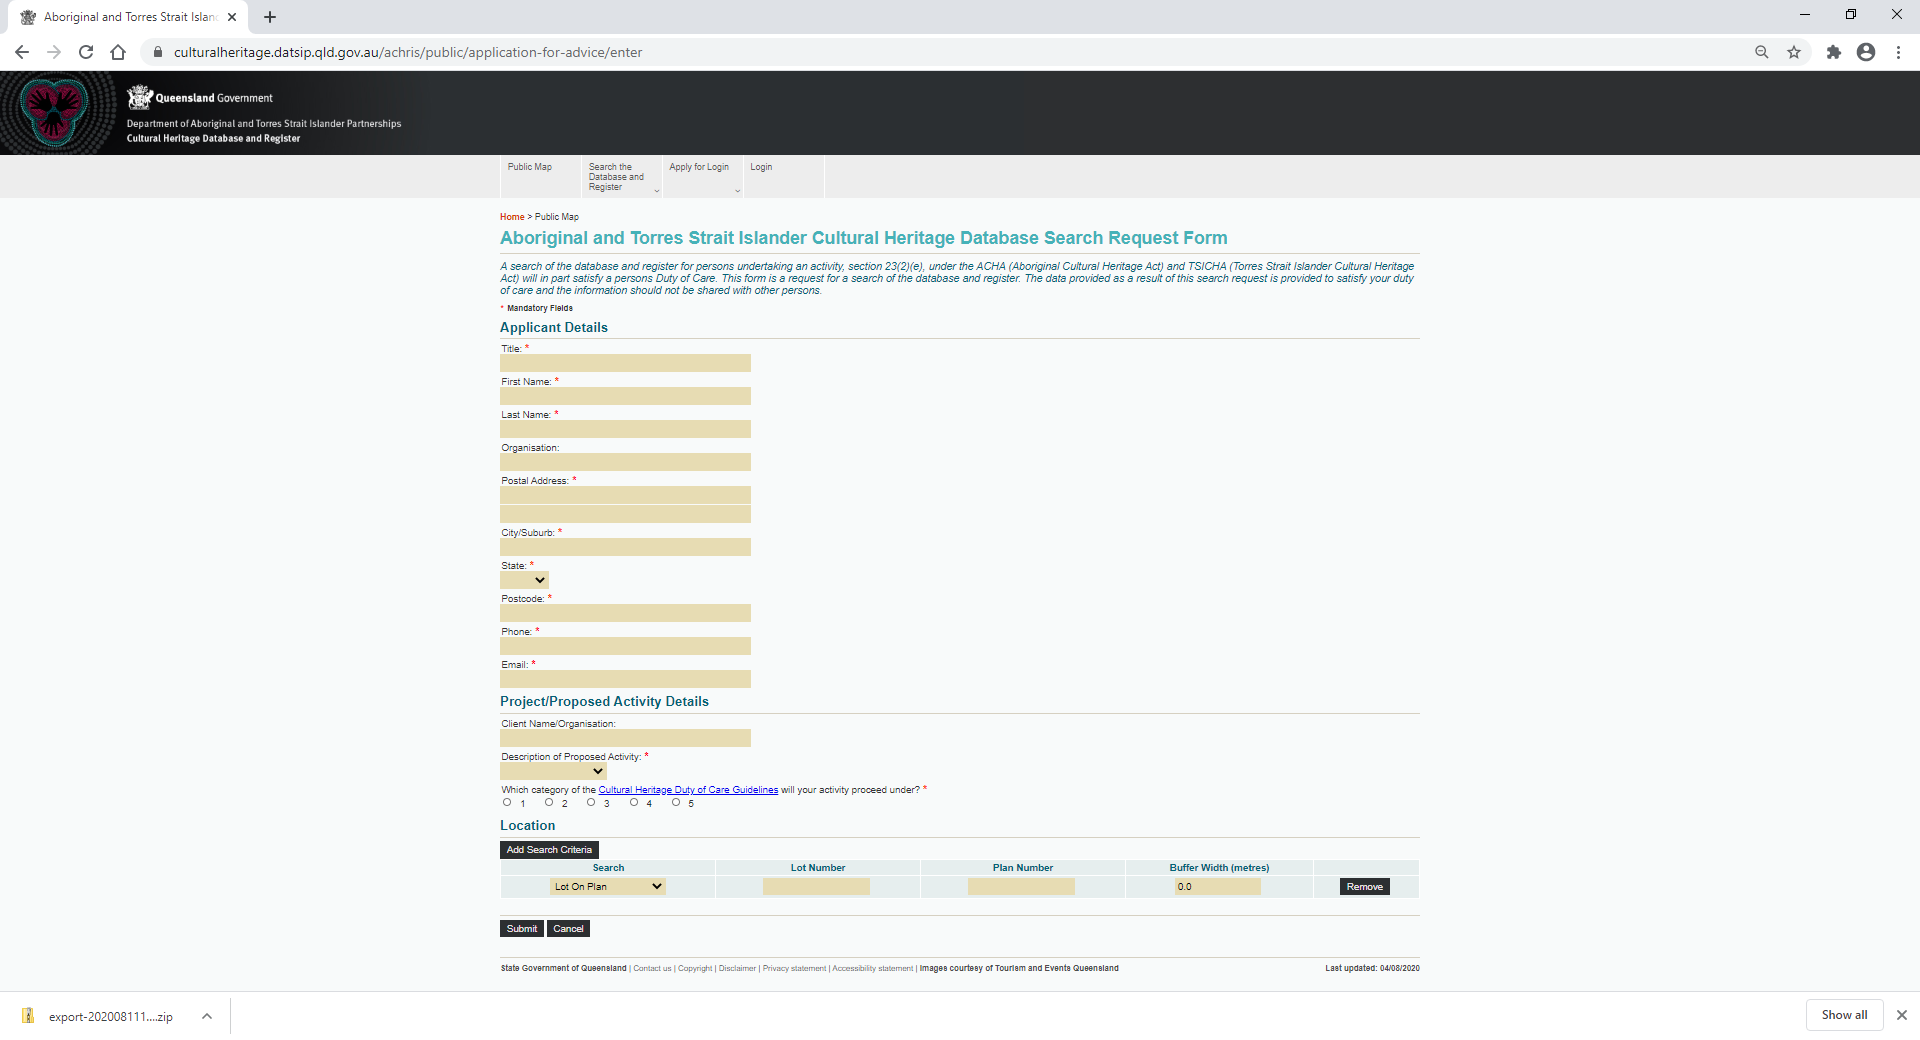Click the Lot Number input field

click(x=816, y=887)
